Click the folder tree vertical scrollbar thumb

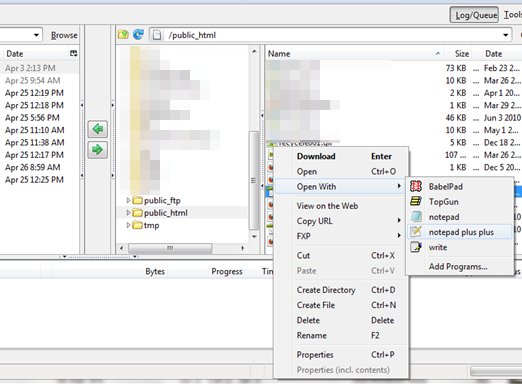(254, 180)
